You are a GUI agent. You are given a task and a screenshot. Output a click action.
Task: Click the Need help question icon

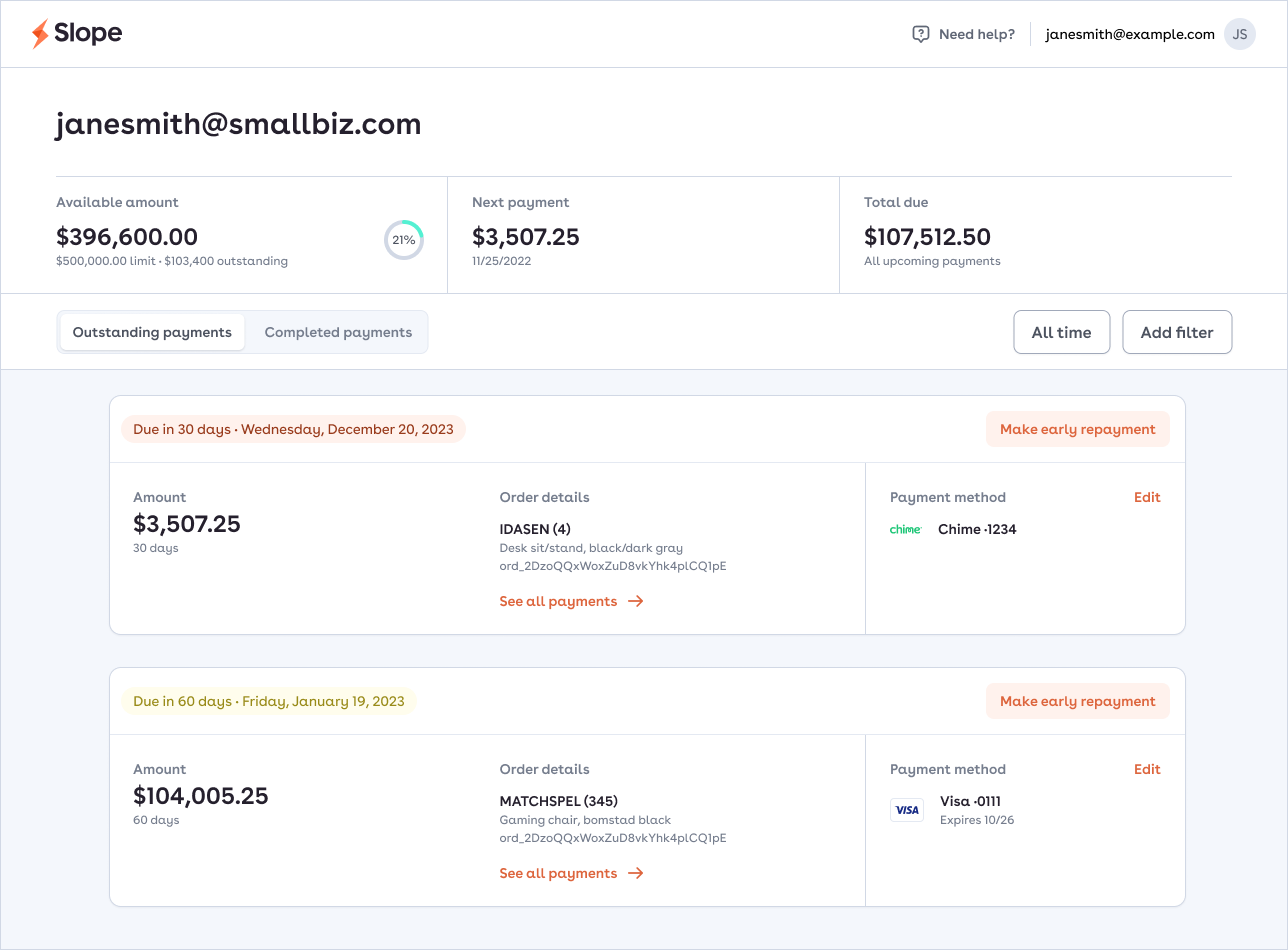pyautogui.click(x=921, y=34)
